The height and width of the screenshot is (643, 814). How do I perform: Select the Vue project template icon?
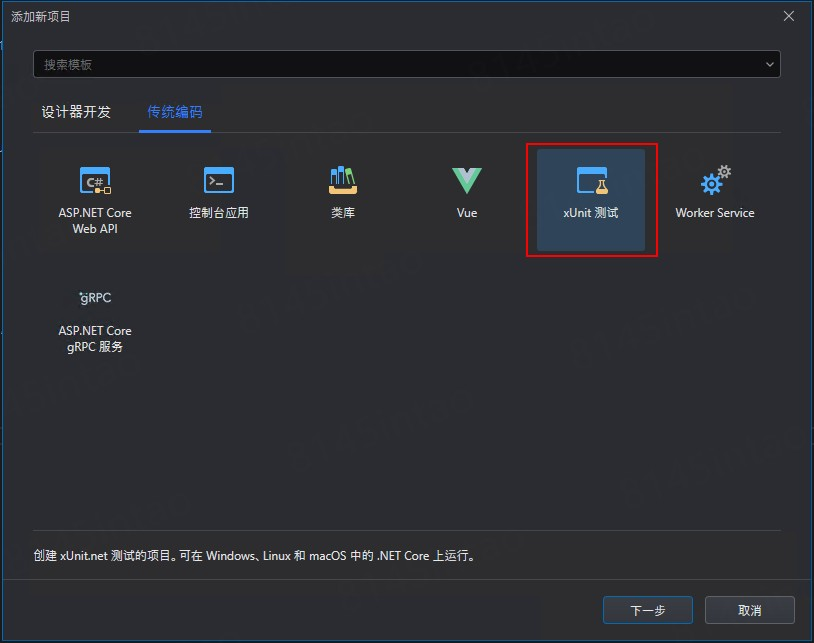[467, 181]
